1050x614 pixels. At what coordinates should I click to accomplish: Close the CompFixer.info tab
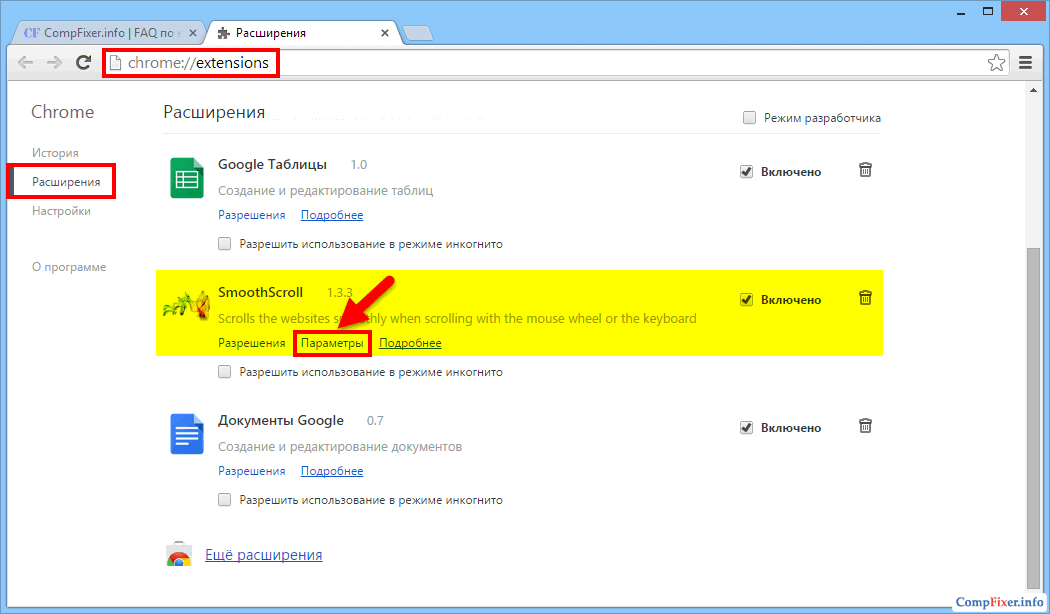[x=193, y=33]
